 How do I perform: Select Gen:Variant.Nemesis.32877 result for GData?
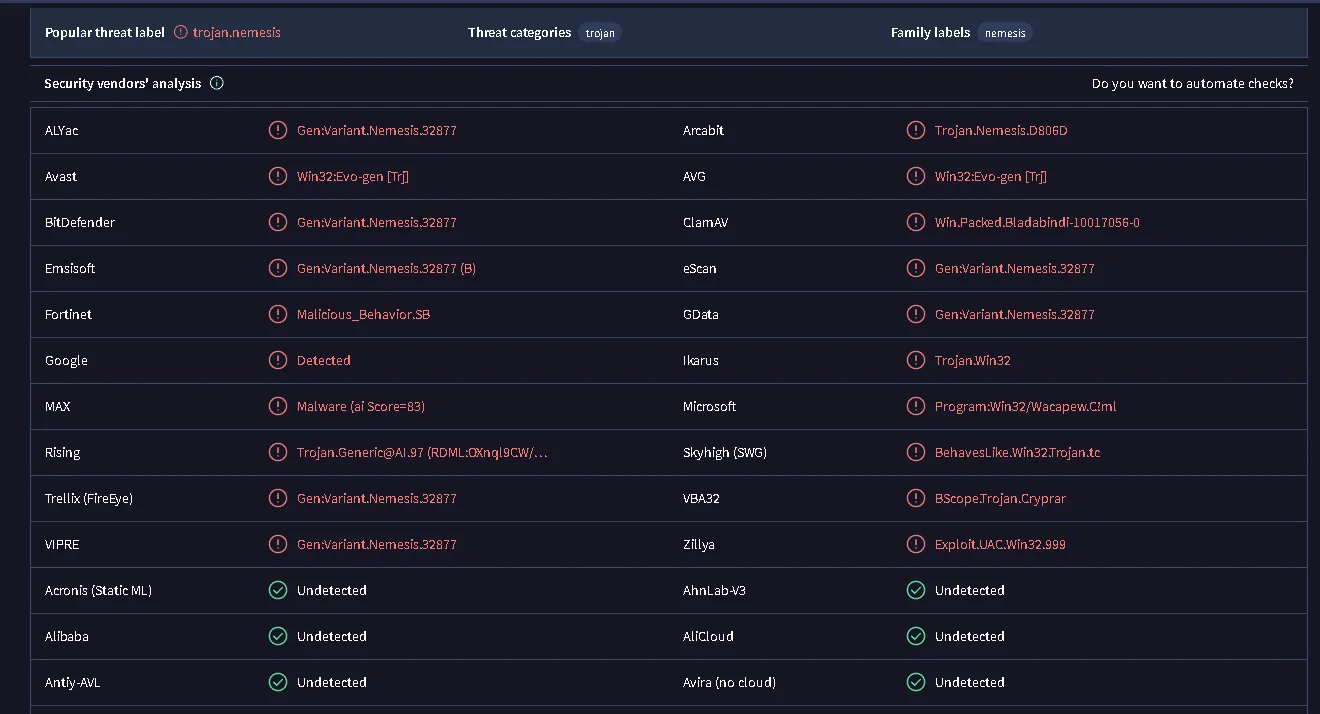pyautogui.click(x=1015, y=314)
